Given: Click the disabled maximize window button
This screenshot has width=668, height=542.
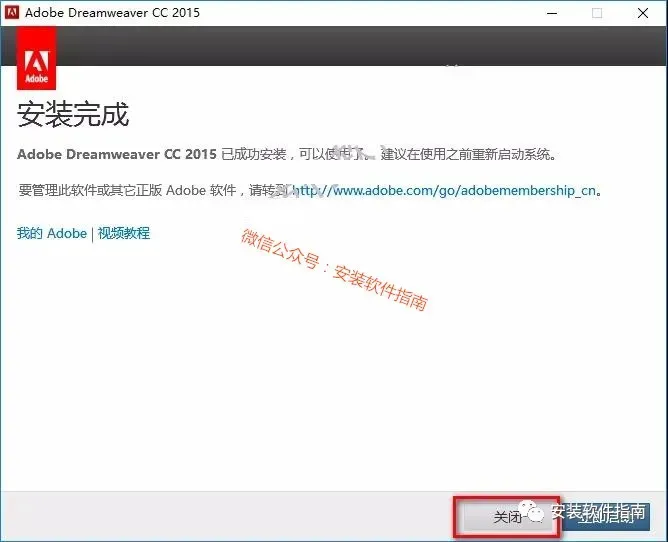Looking at the screenshot, I should point(597,13).
